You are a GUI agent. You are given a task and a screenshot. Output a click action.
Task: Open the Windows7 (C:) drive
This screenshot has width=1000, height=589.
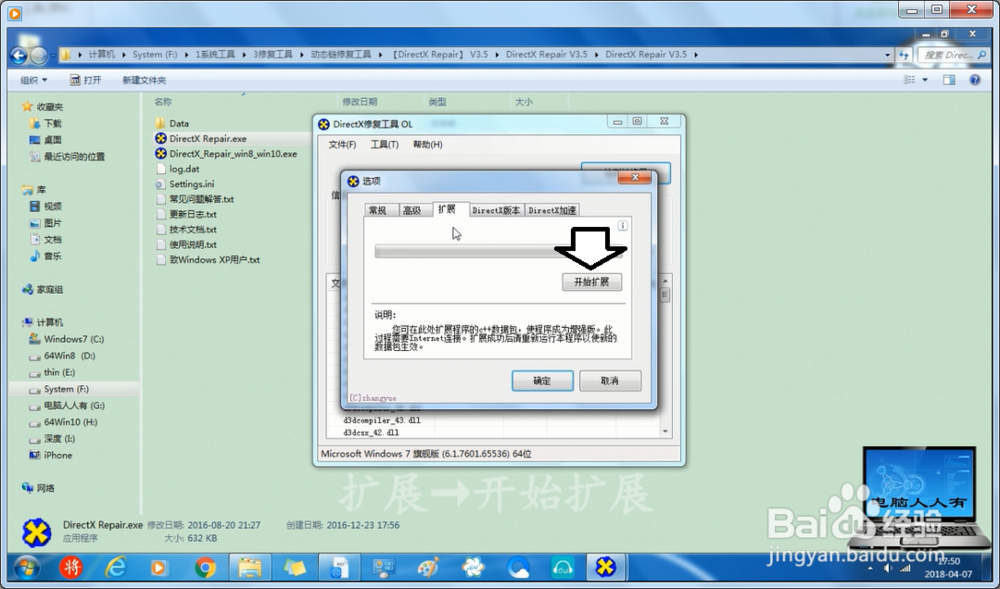click(x=66, y=339)
